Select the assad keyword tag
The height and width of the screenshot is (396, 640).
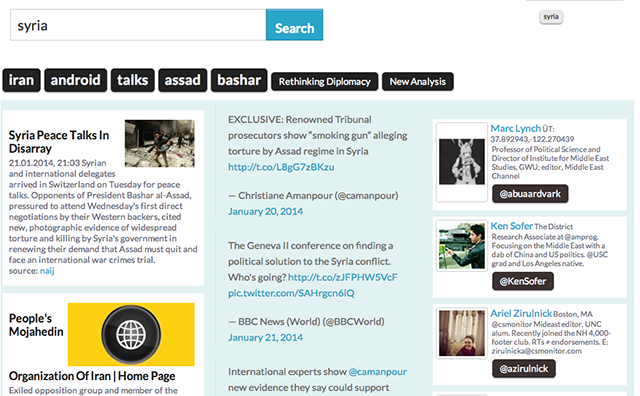(182, 80)
